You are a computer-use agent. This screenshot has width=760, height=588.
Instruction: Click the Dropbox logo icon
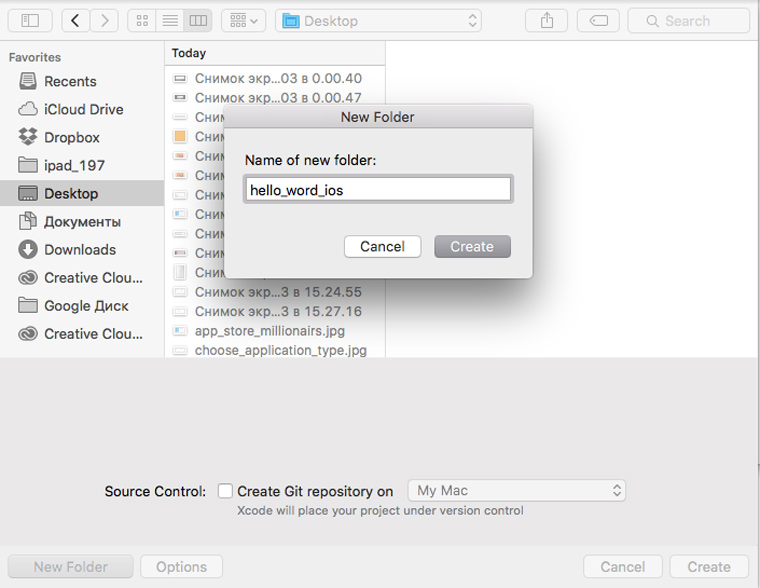tap(28, 137)
